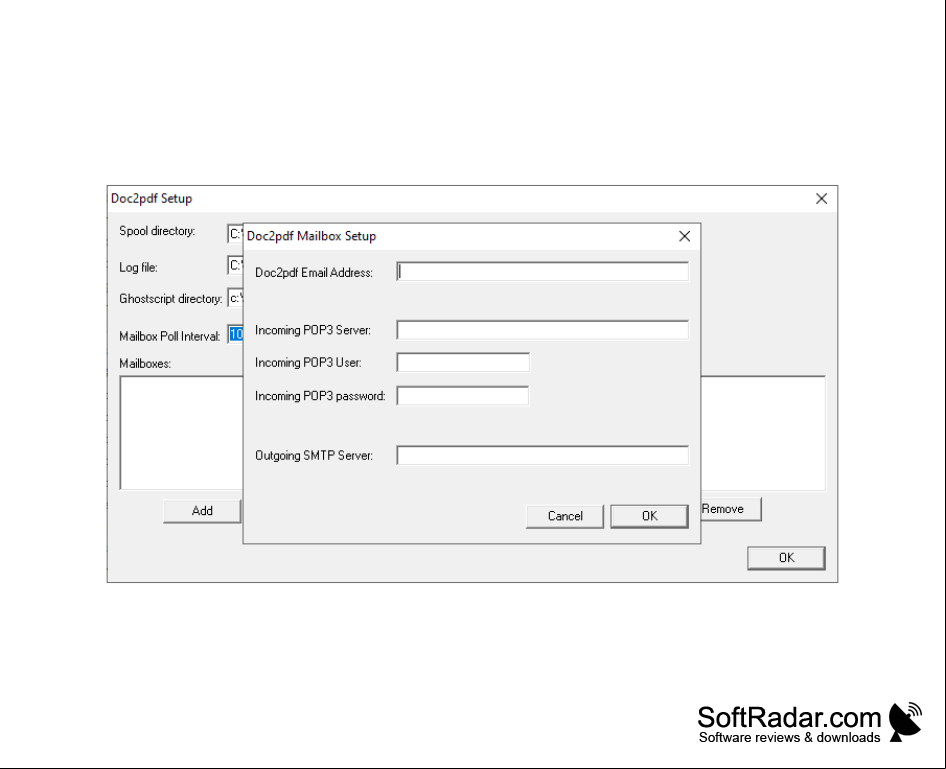
Task: Cancel the Mailbox Setup dialog
Action: tap(565, 516)
